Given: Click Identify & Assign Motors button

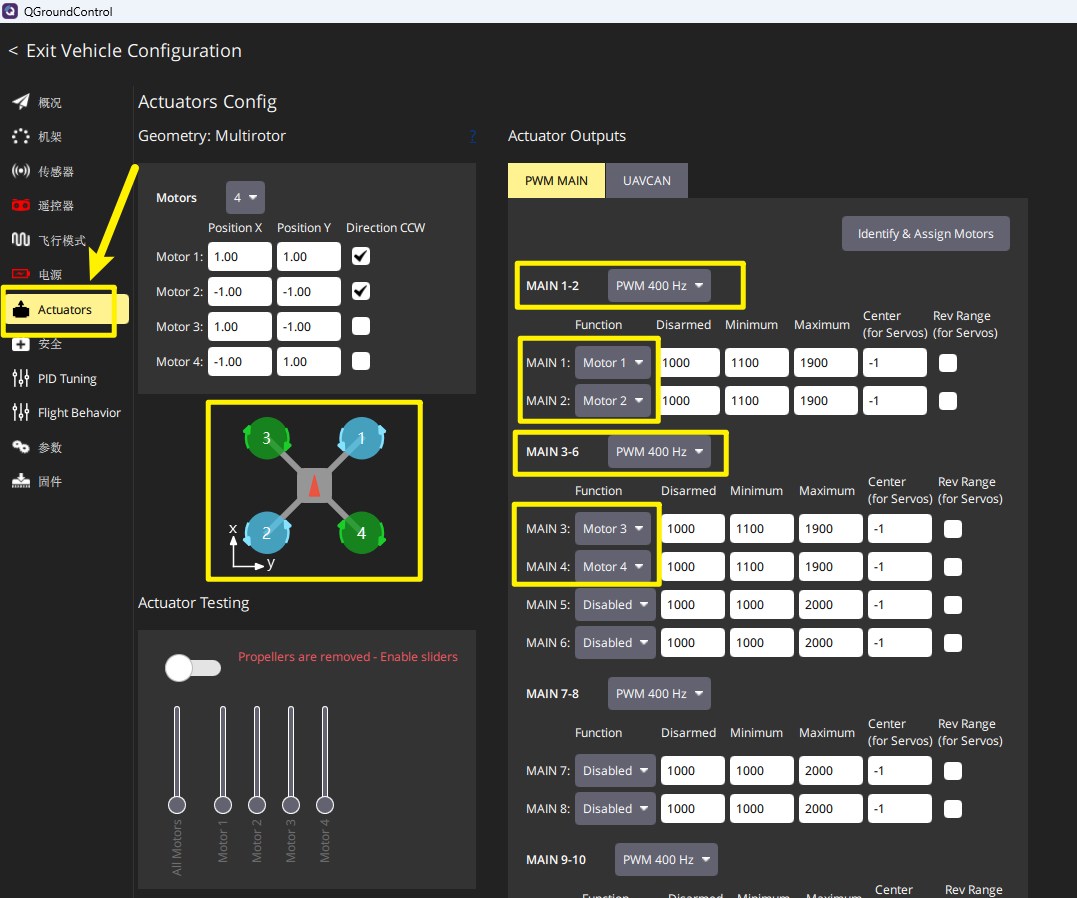Looking at the screenshot, I should (x=925, y=234).
